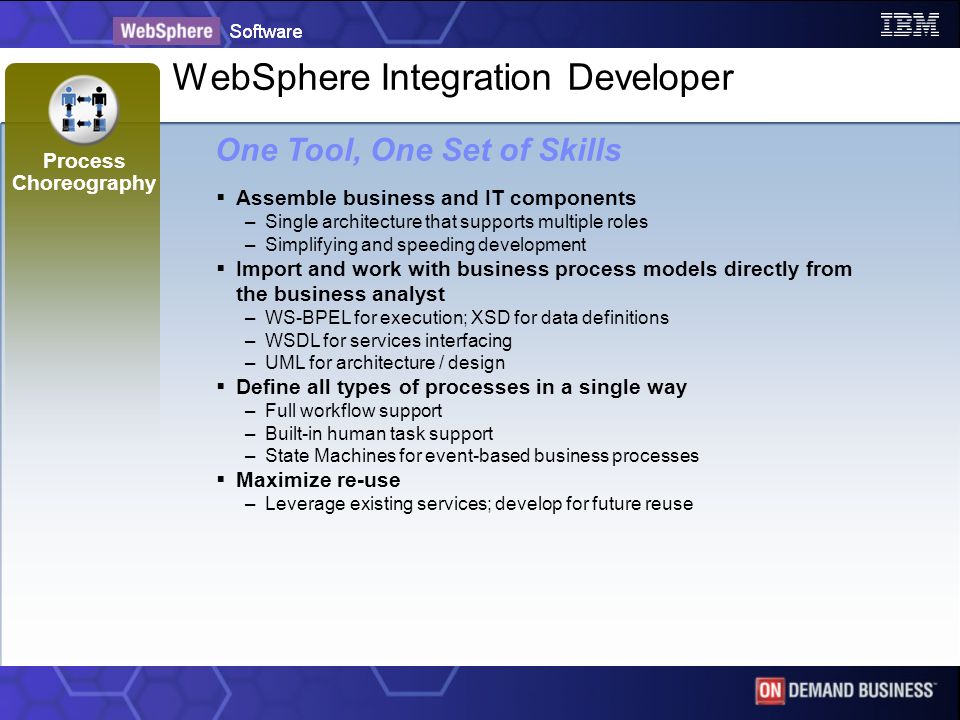Click "Simplifying and speeding development" line

pos(426,245)
